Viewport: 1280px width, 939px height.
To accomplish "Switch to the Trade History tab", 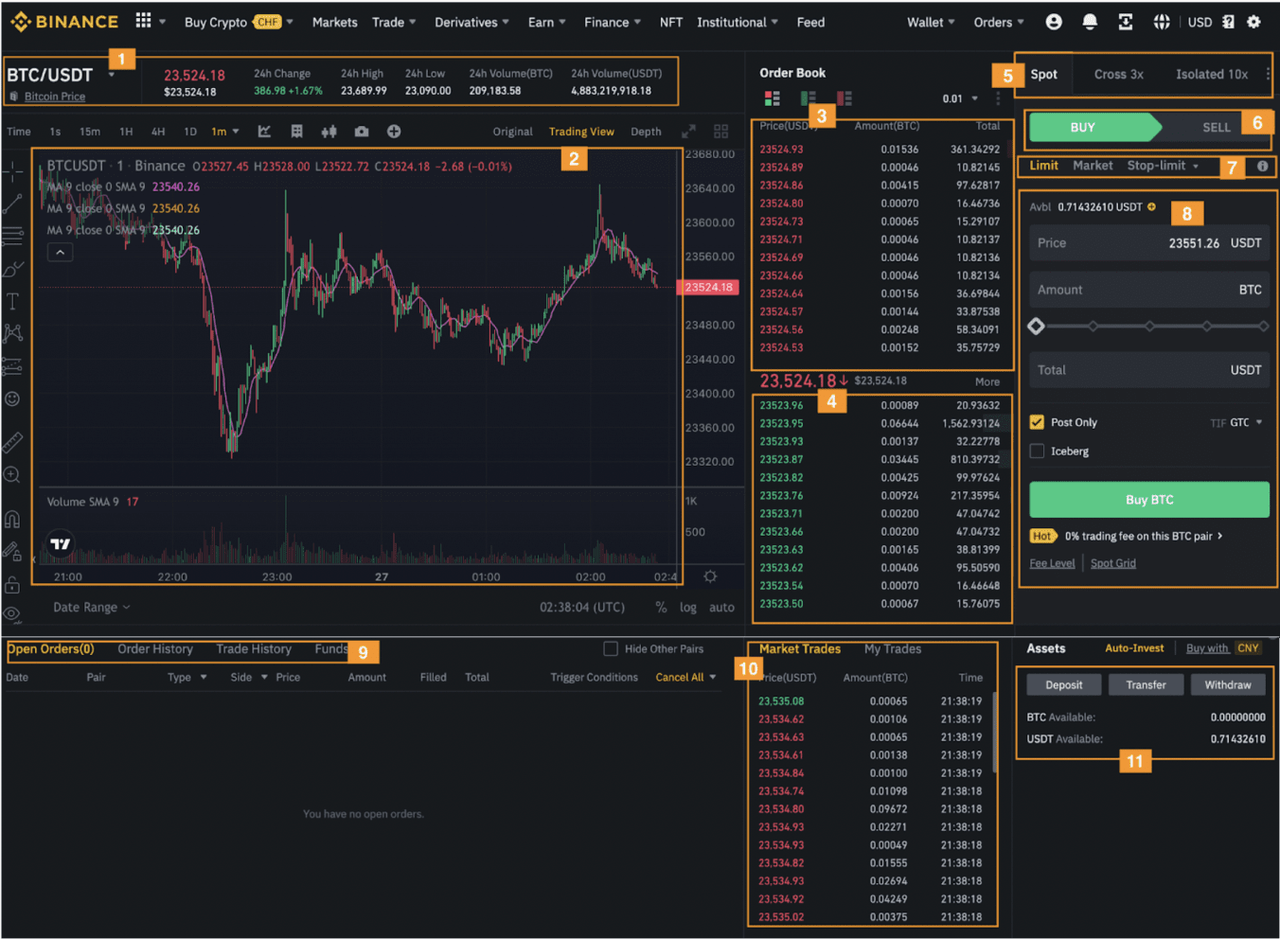I will point(253,649).
